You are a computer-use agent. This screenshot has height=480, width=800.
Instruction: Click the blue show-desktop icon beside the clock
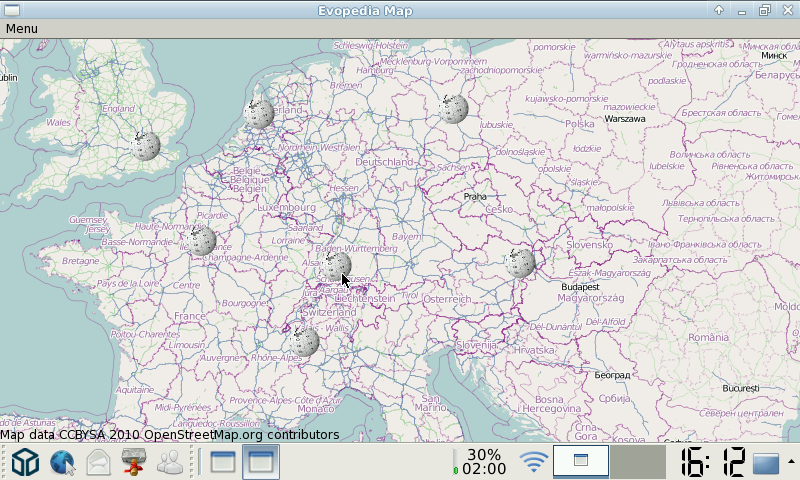766,464
